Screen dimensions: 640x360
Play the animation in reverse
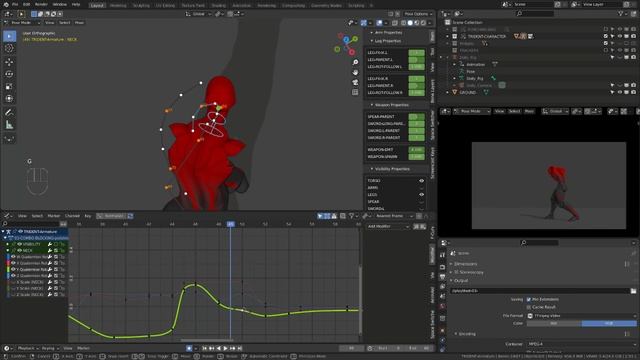(x=218, y=348)
